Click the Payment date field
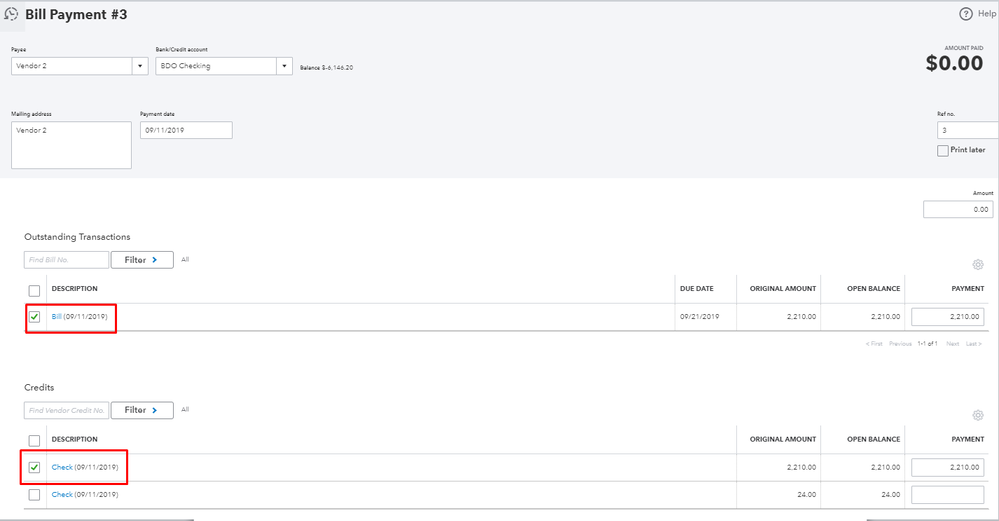 click(x=186, y=130)
